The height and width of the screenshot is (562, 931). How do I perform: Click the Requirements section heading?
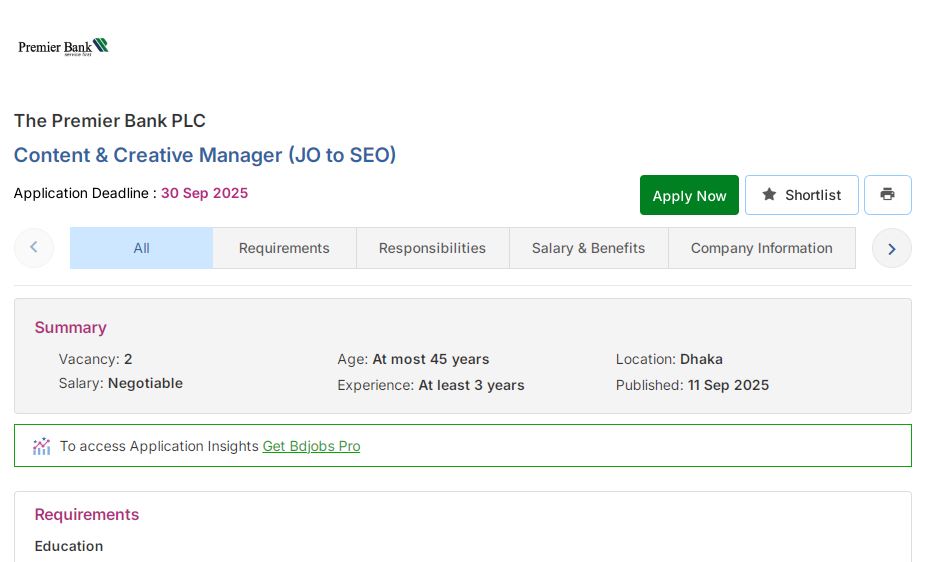[x=87, y=514]
